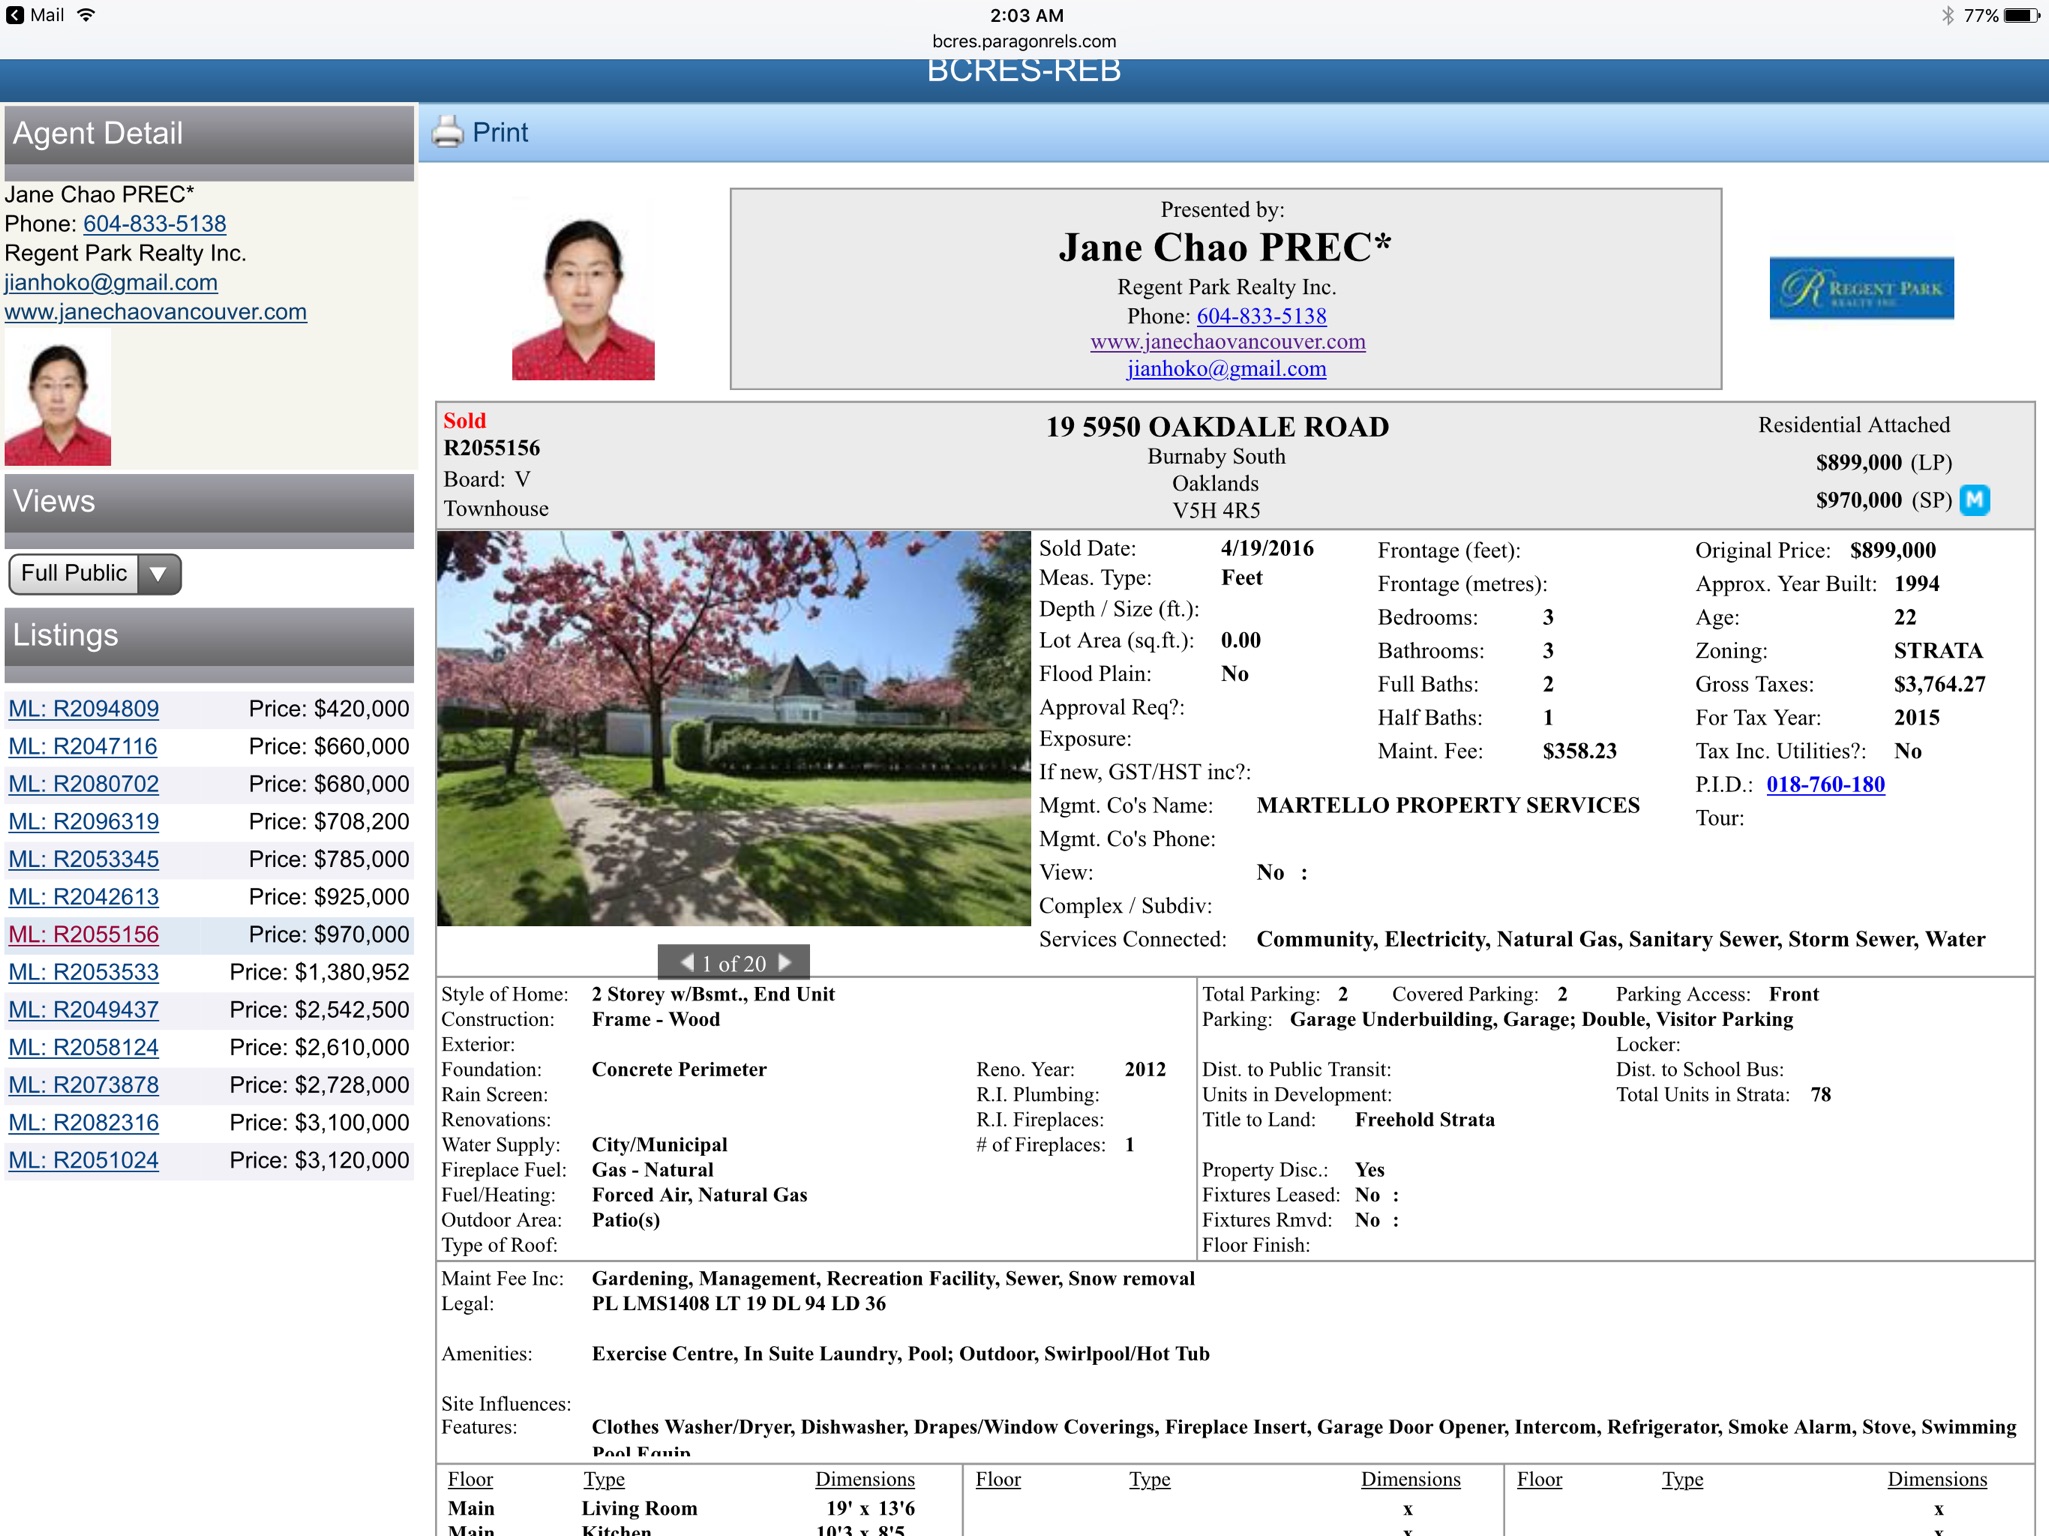Tap the bcres.paragonrels.com address bar
The height and width of the screenshot is (1536, 2049).
click(1024, 41)
